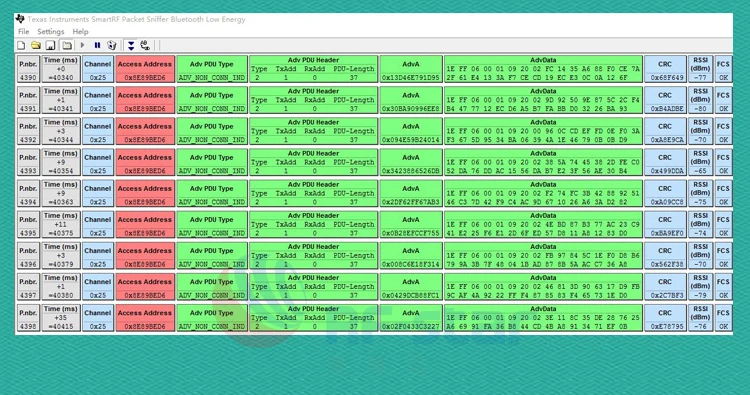Click AdvA address 0x30BA90996EE8
This screenshot has height=395, width=750.
[x=410, y=109]
